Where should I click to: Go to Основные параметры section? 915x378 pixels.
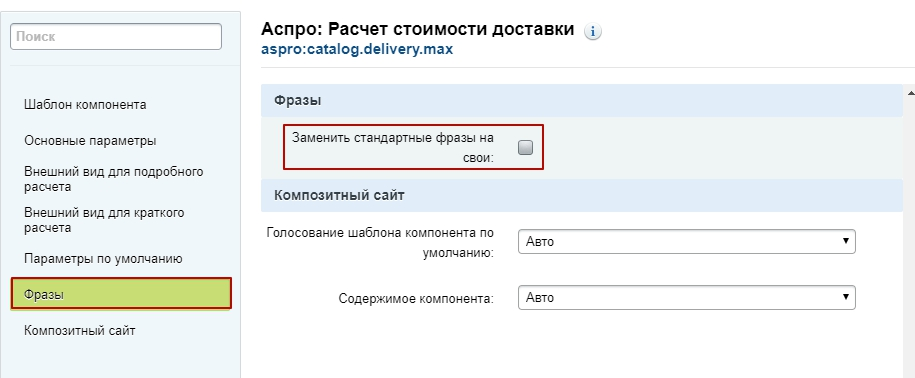pyautogui.click(x=90, y=141)
